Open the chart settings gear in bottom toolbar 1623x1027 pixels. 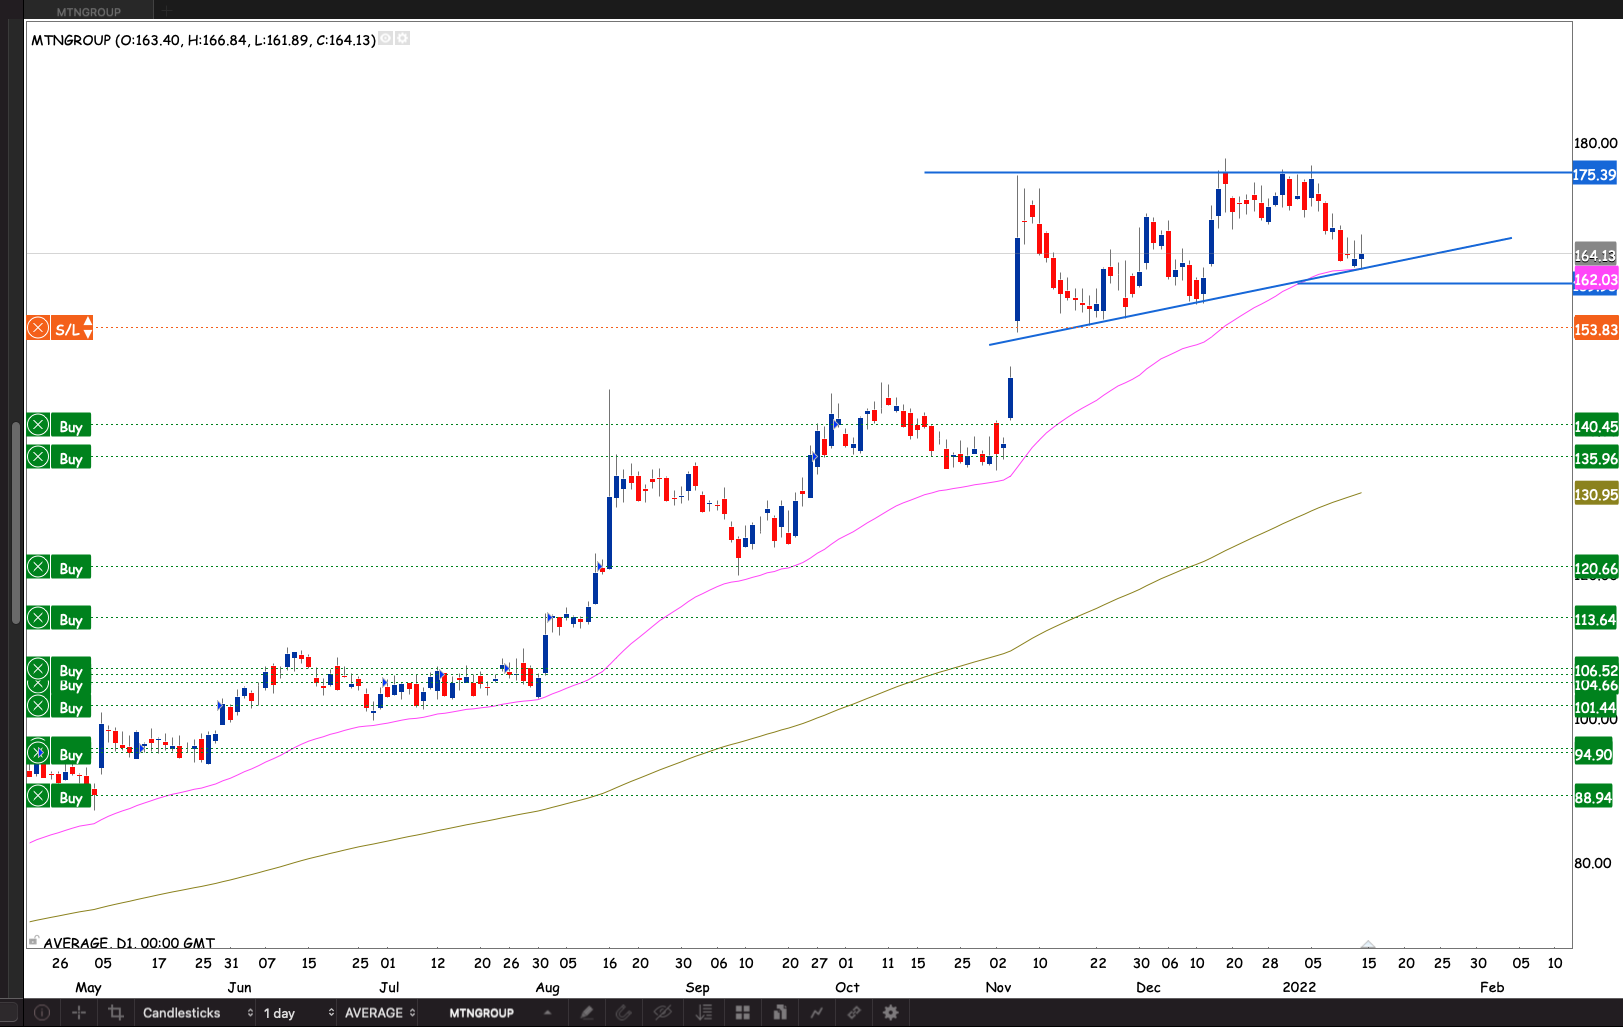coord(891,1013)
